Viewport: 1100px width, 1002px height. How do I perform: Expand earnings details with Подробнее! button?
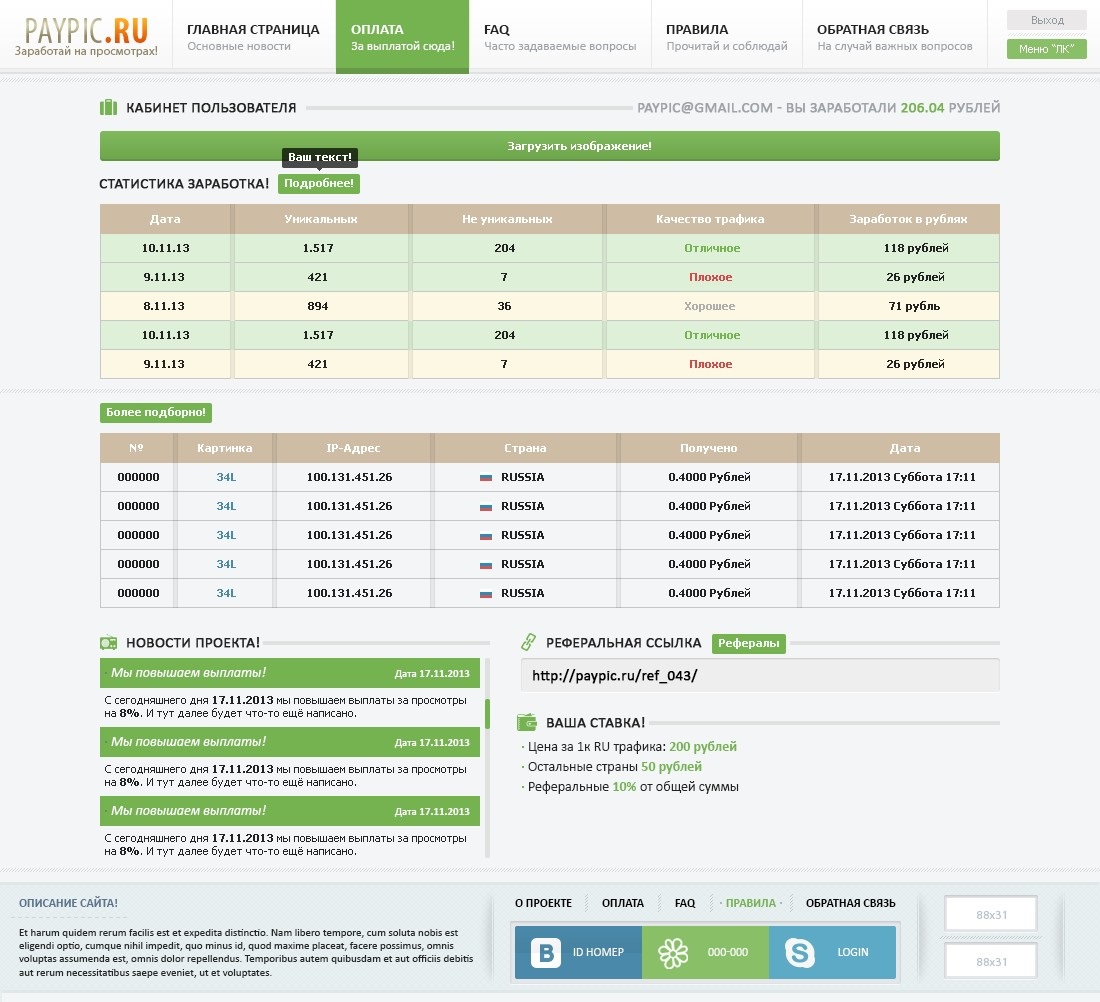(x=318, y=184)
